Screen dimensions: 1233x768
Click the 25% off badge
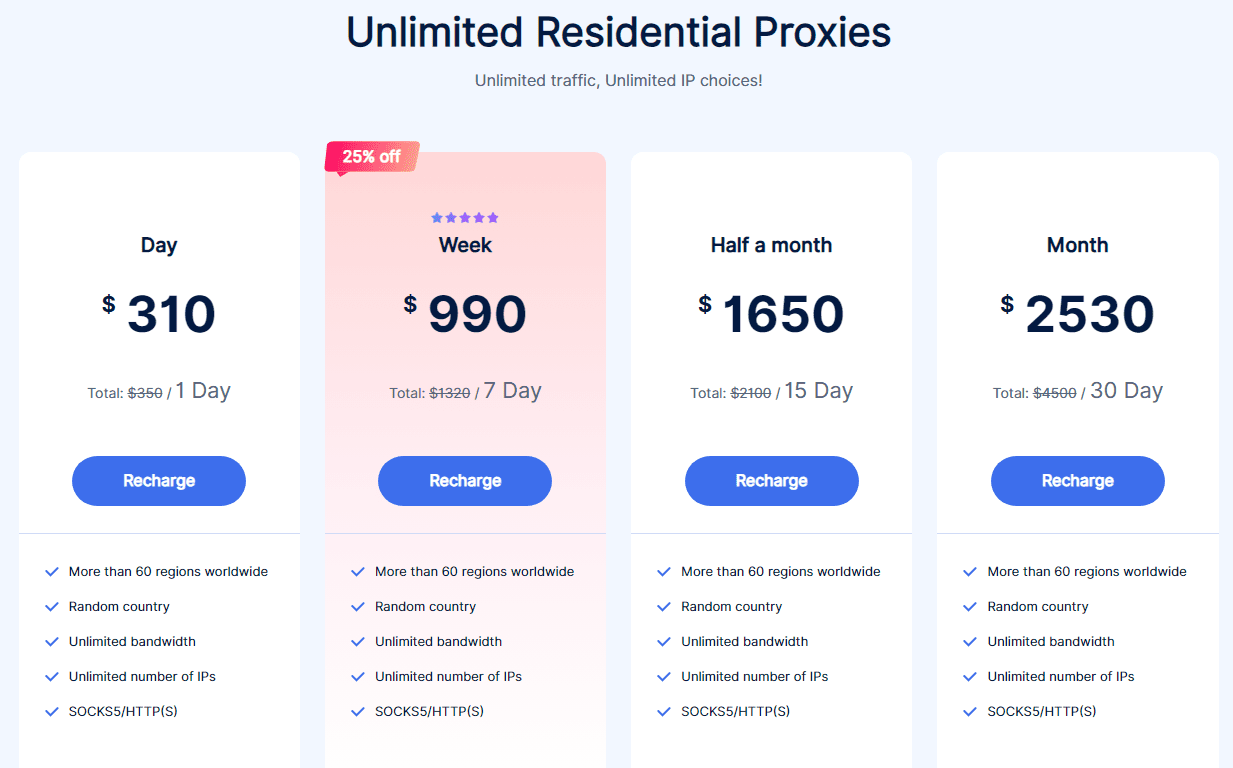(x=371, y=157)
